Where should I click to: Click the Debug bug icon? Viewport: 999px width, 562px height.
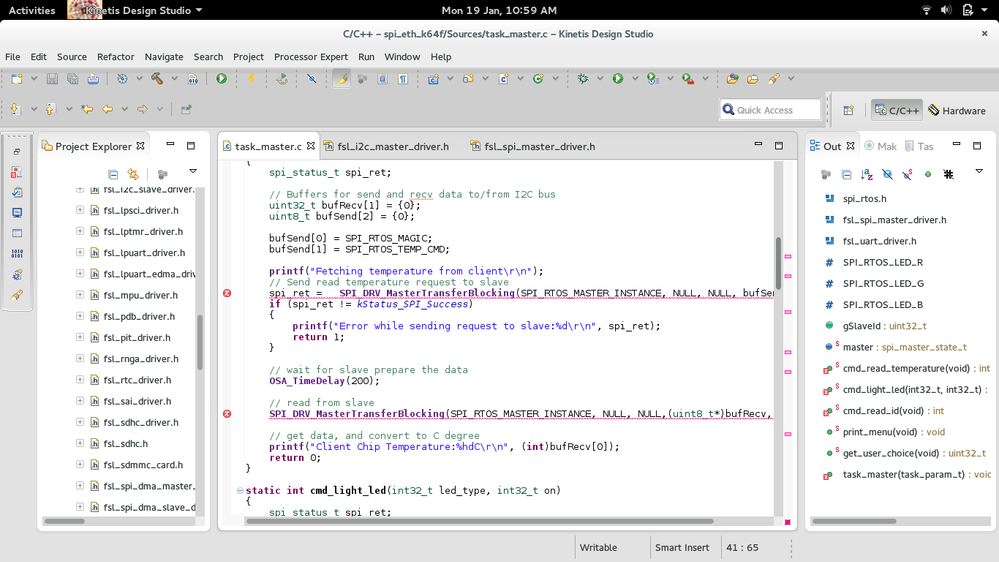[582, 78]
